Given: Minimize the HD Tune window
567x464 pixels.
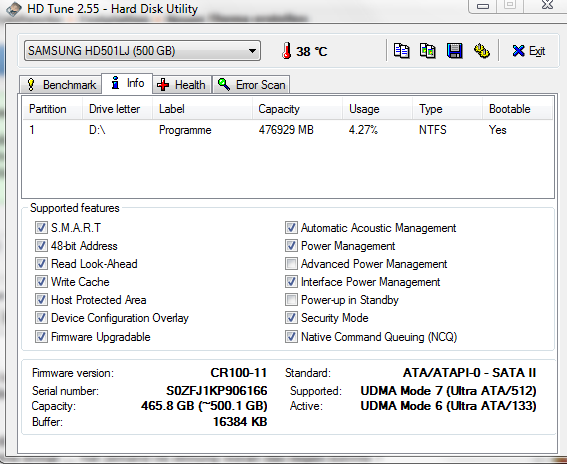Looking at the screenshot, I should click(x=483, y=6).
